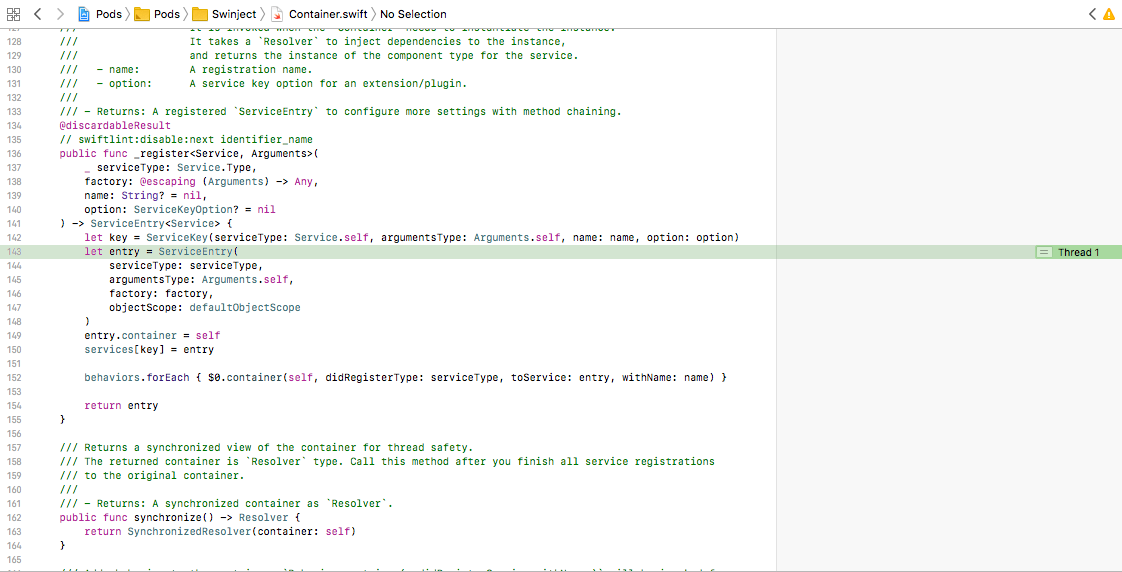Click 'behaviors.forEach' on line 152

(137, 378)
